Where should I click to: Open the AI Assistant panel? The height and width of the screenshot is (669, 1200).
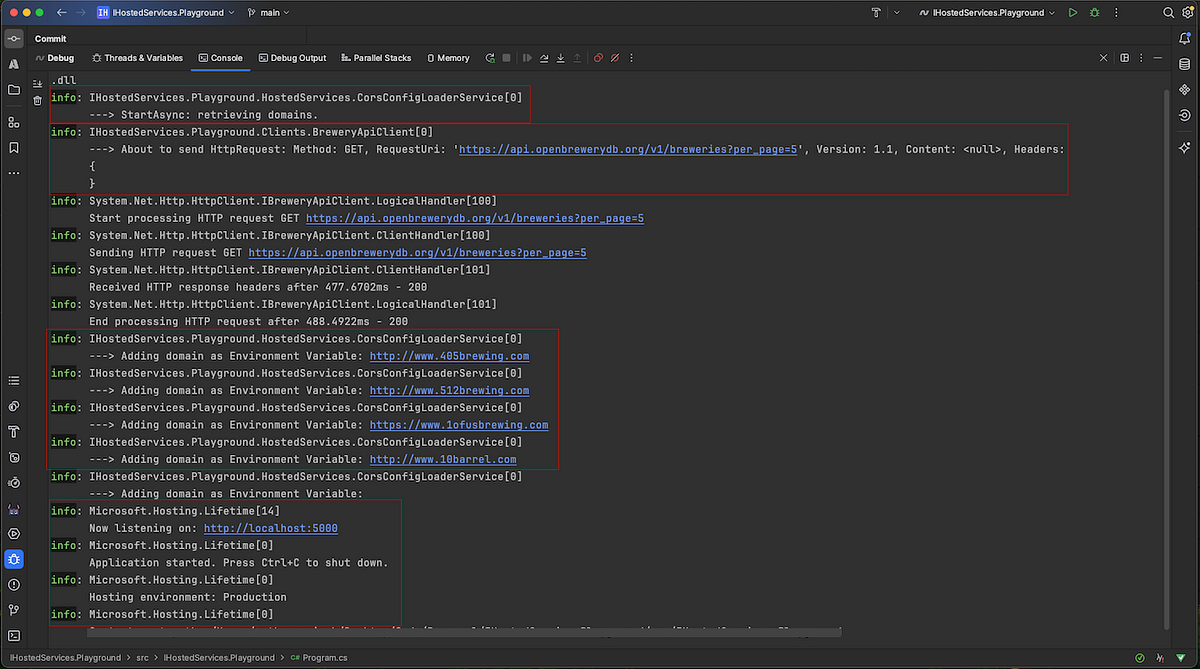tap(1184, 147)
